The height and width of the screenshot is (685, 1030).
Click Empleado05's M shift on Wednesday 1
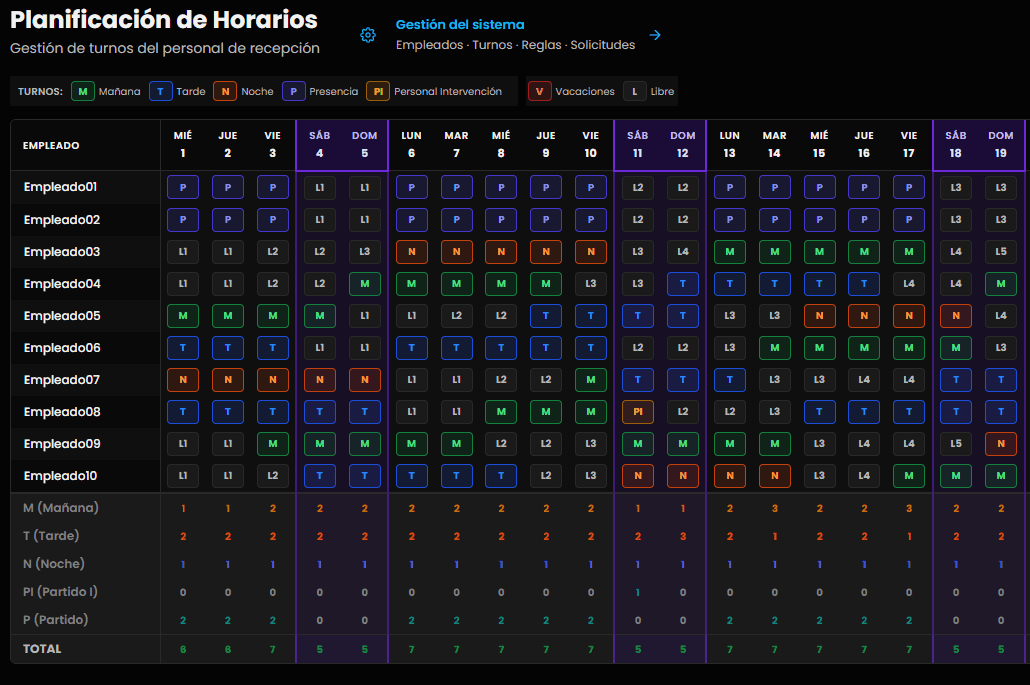183,316
